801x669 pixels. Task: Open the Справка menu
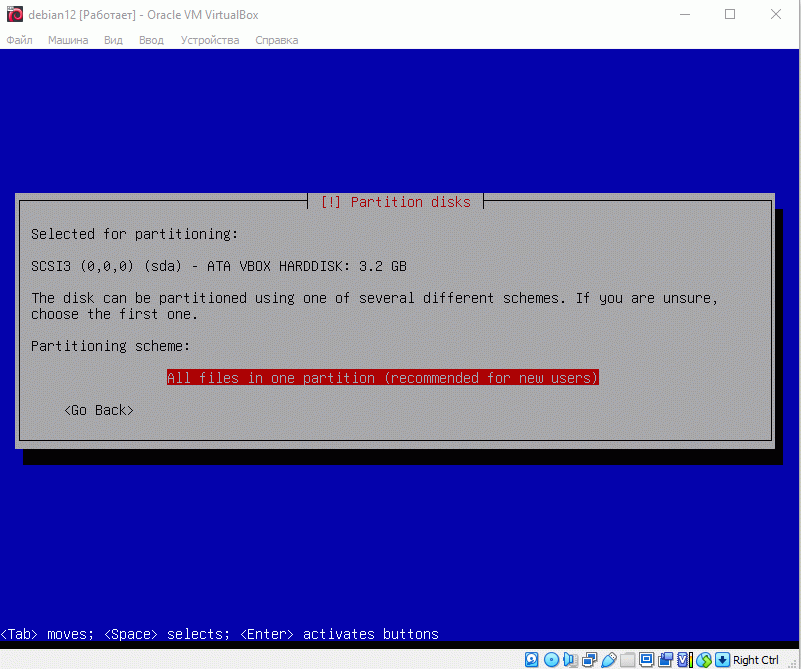[x=277, y=40]
